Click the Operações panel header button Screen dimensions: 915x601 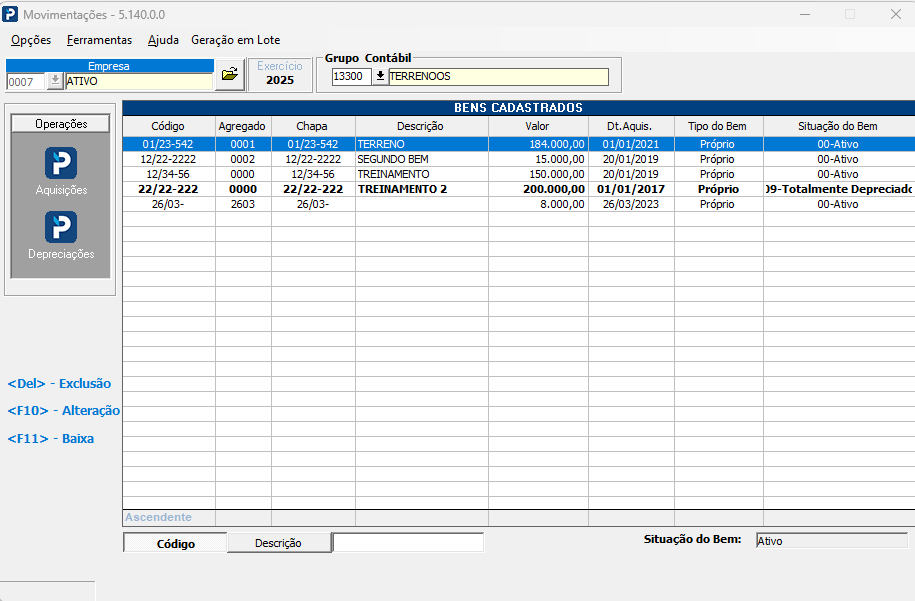(x=61, y=124)
